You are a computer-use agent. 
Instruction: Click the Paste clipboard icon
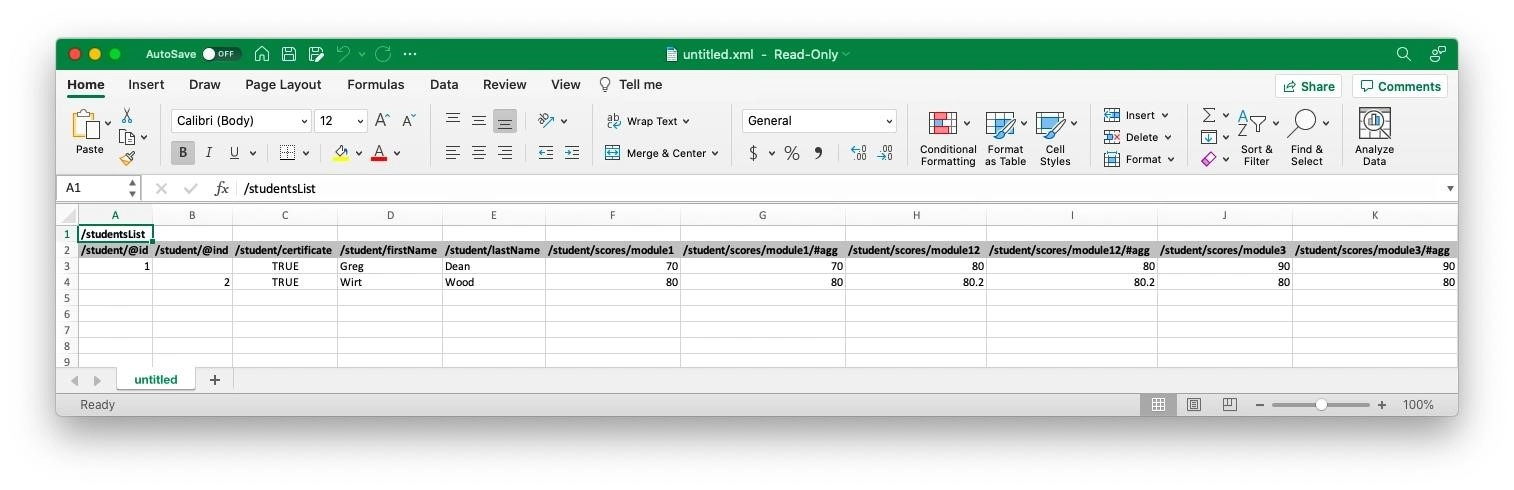point(86,125)
